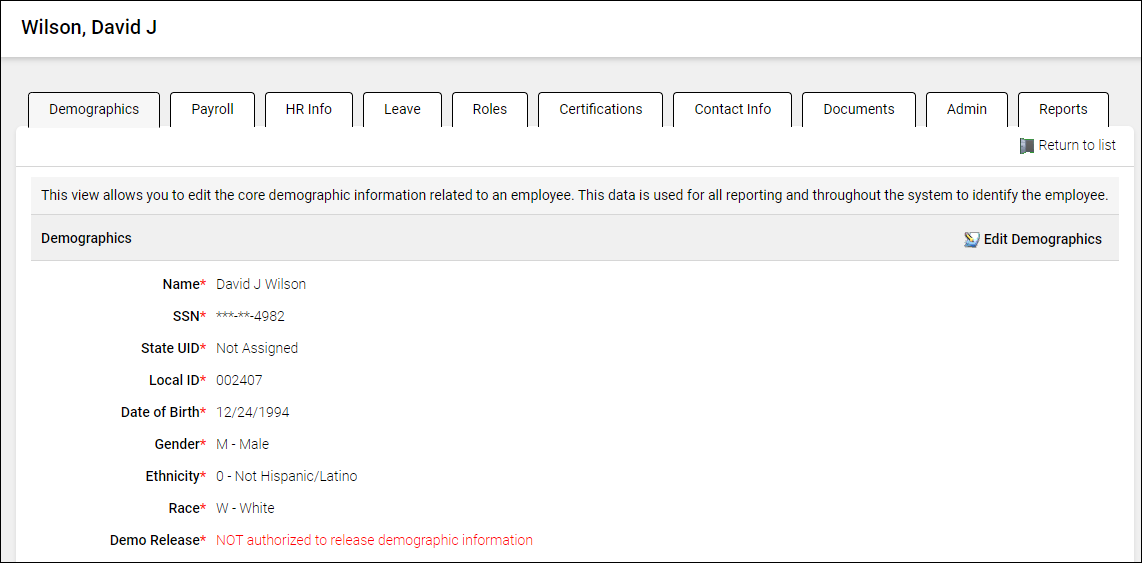Image resolution: width=1142 pixels, height=563 pixels.
Task: Click the door icon beside Return to list
Action: pos(1026,146)
